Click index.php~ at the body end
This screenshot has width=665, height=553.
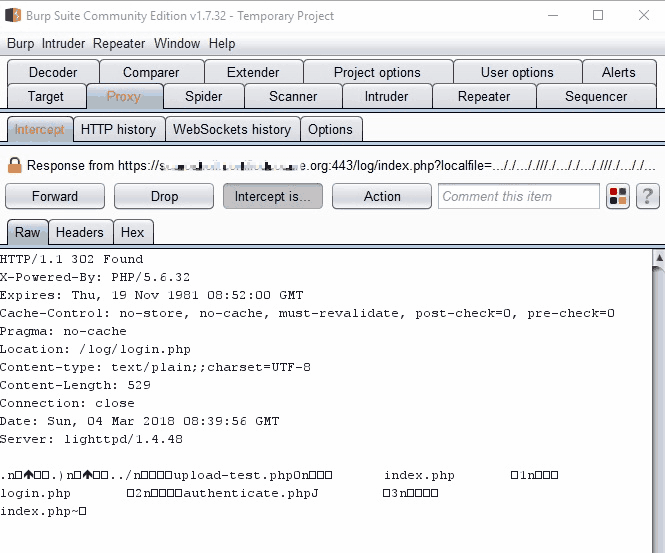click(x=43, y=511)
